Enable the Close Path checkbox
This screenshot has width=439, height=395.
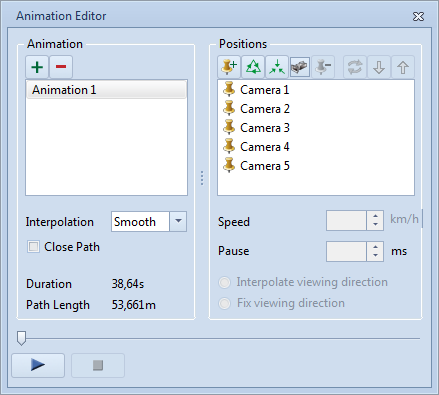pos(33,247)
